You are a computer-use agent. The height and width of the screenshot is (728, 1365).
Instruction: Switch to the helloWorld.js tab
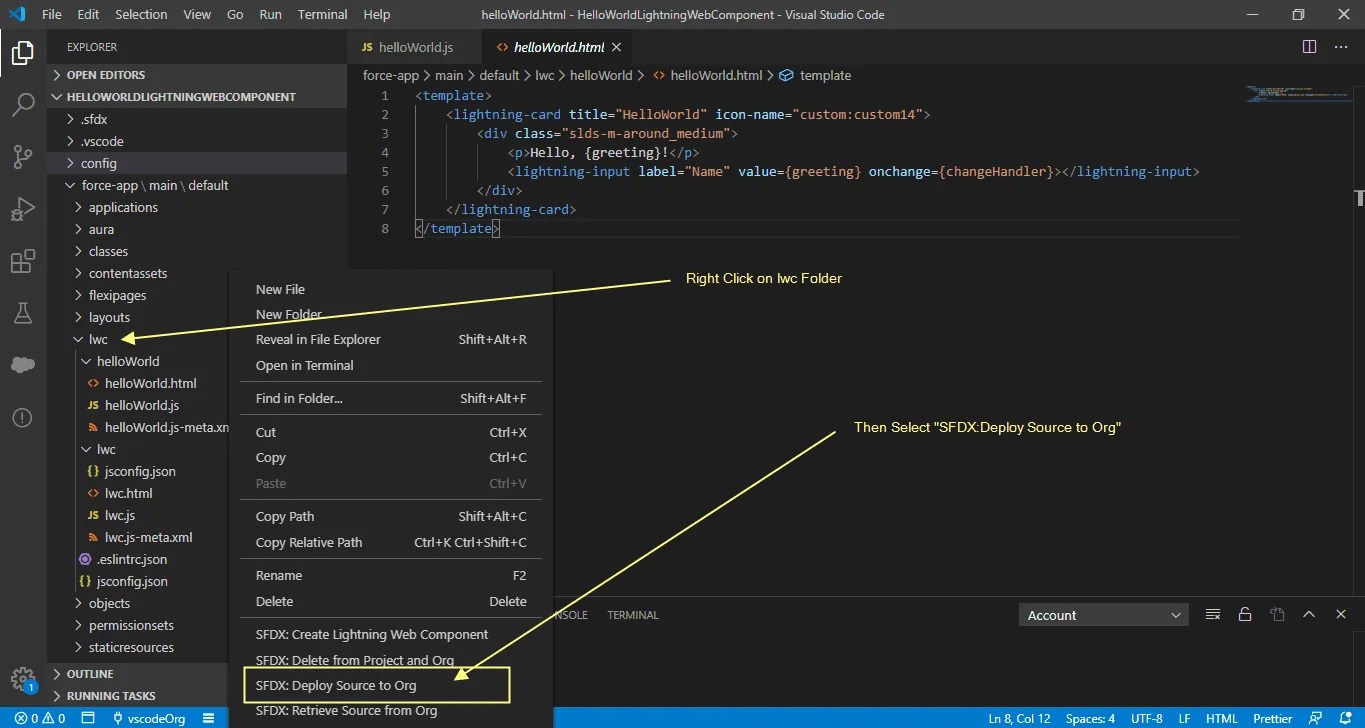(413, 46)
